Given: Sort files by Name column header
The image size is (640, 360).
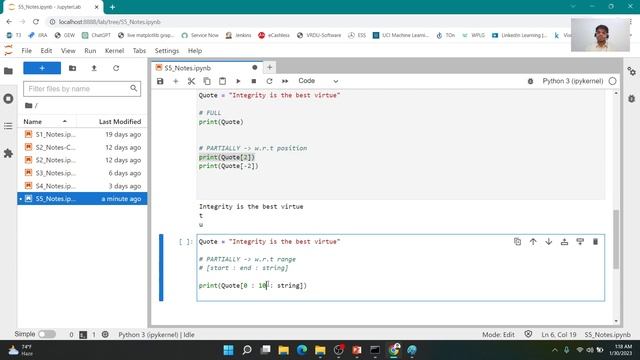Looking at the screenshot, I should click(x=46, y=122).
